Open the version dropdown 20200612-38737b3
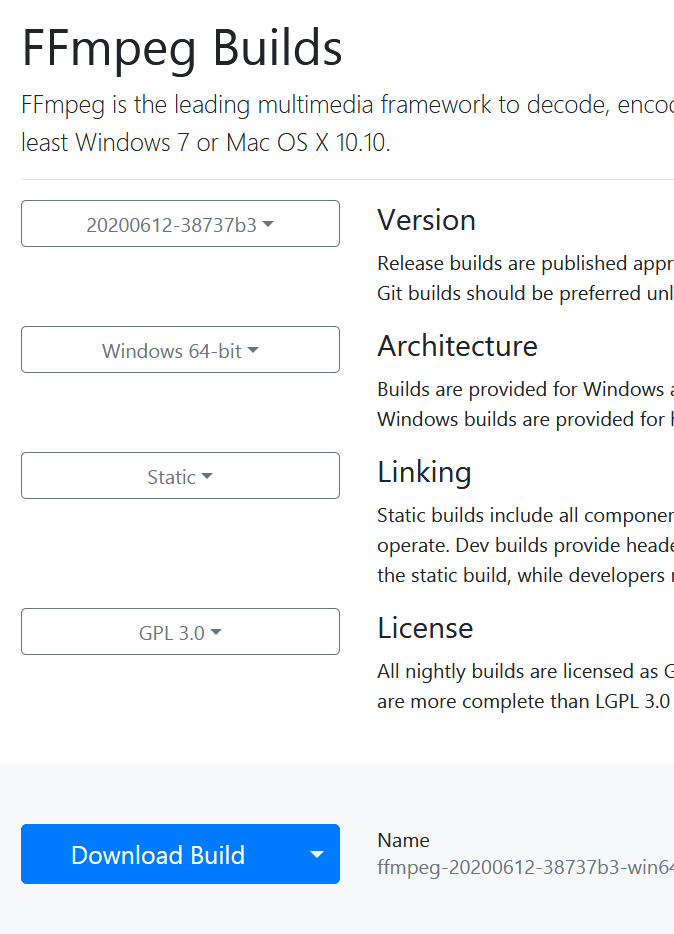This screenshot has width=674, height=934. click(180, 223)
